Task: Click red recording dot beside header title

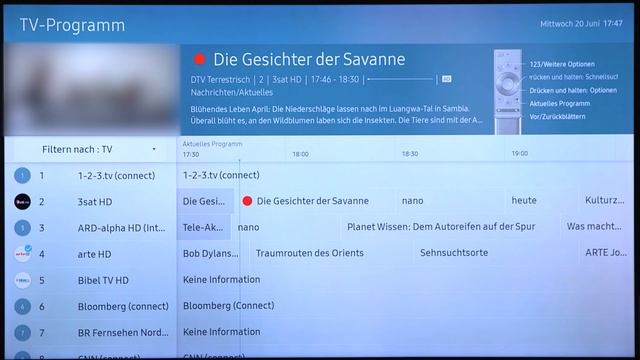Action: [x=200, y=60]
